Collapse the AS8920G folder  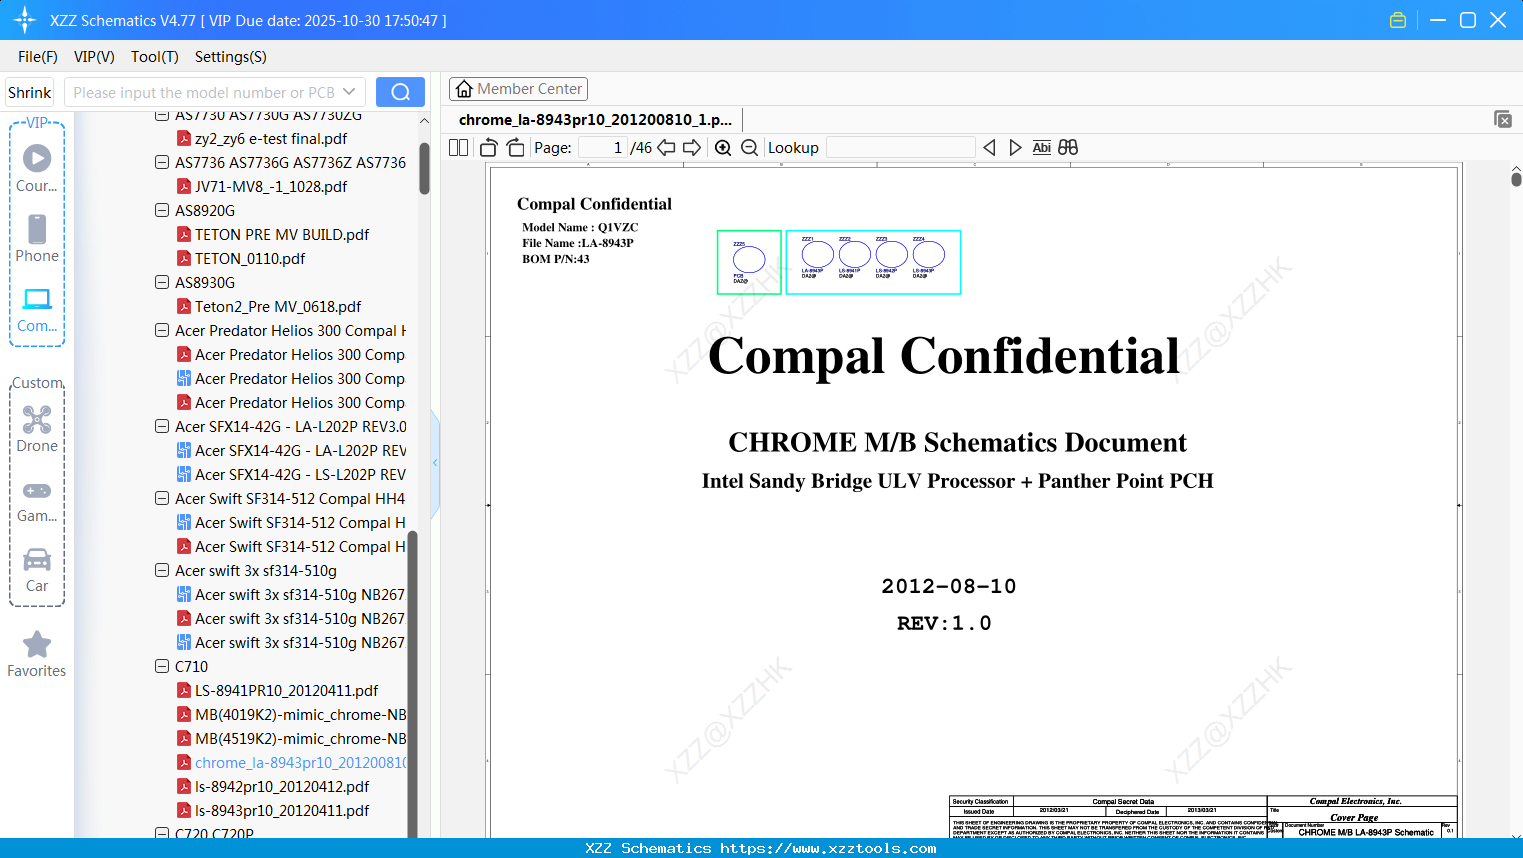click(162, 210)
